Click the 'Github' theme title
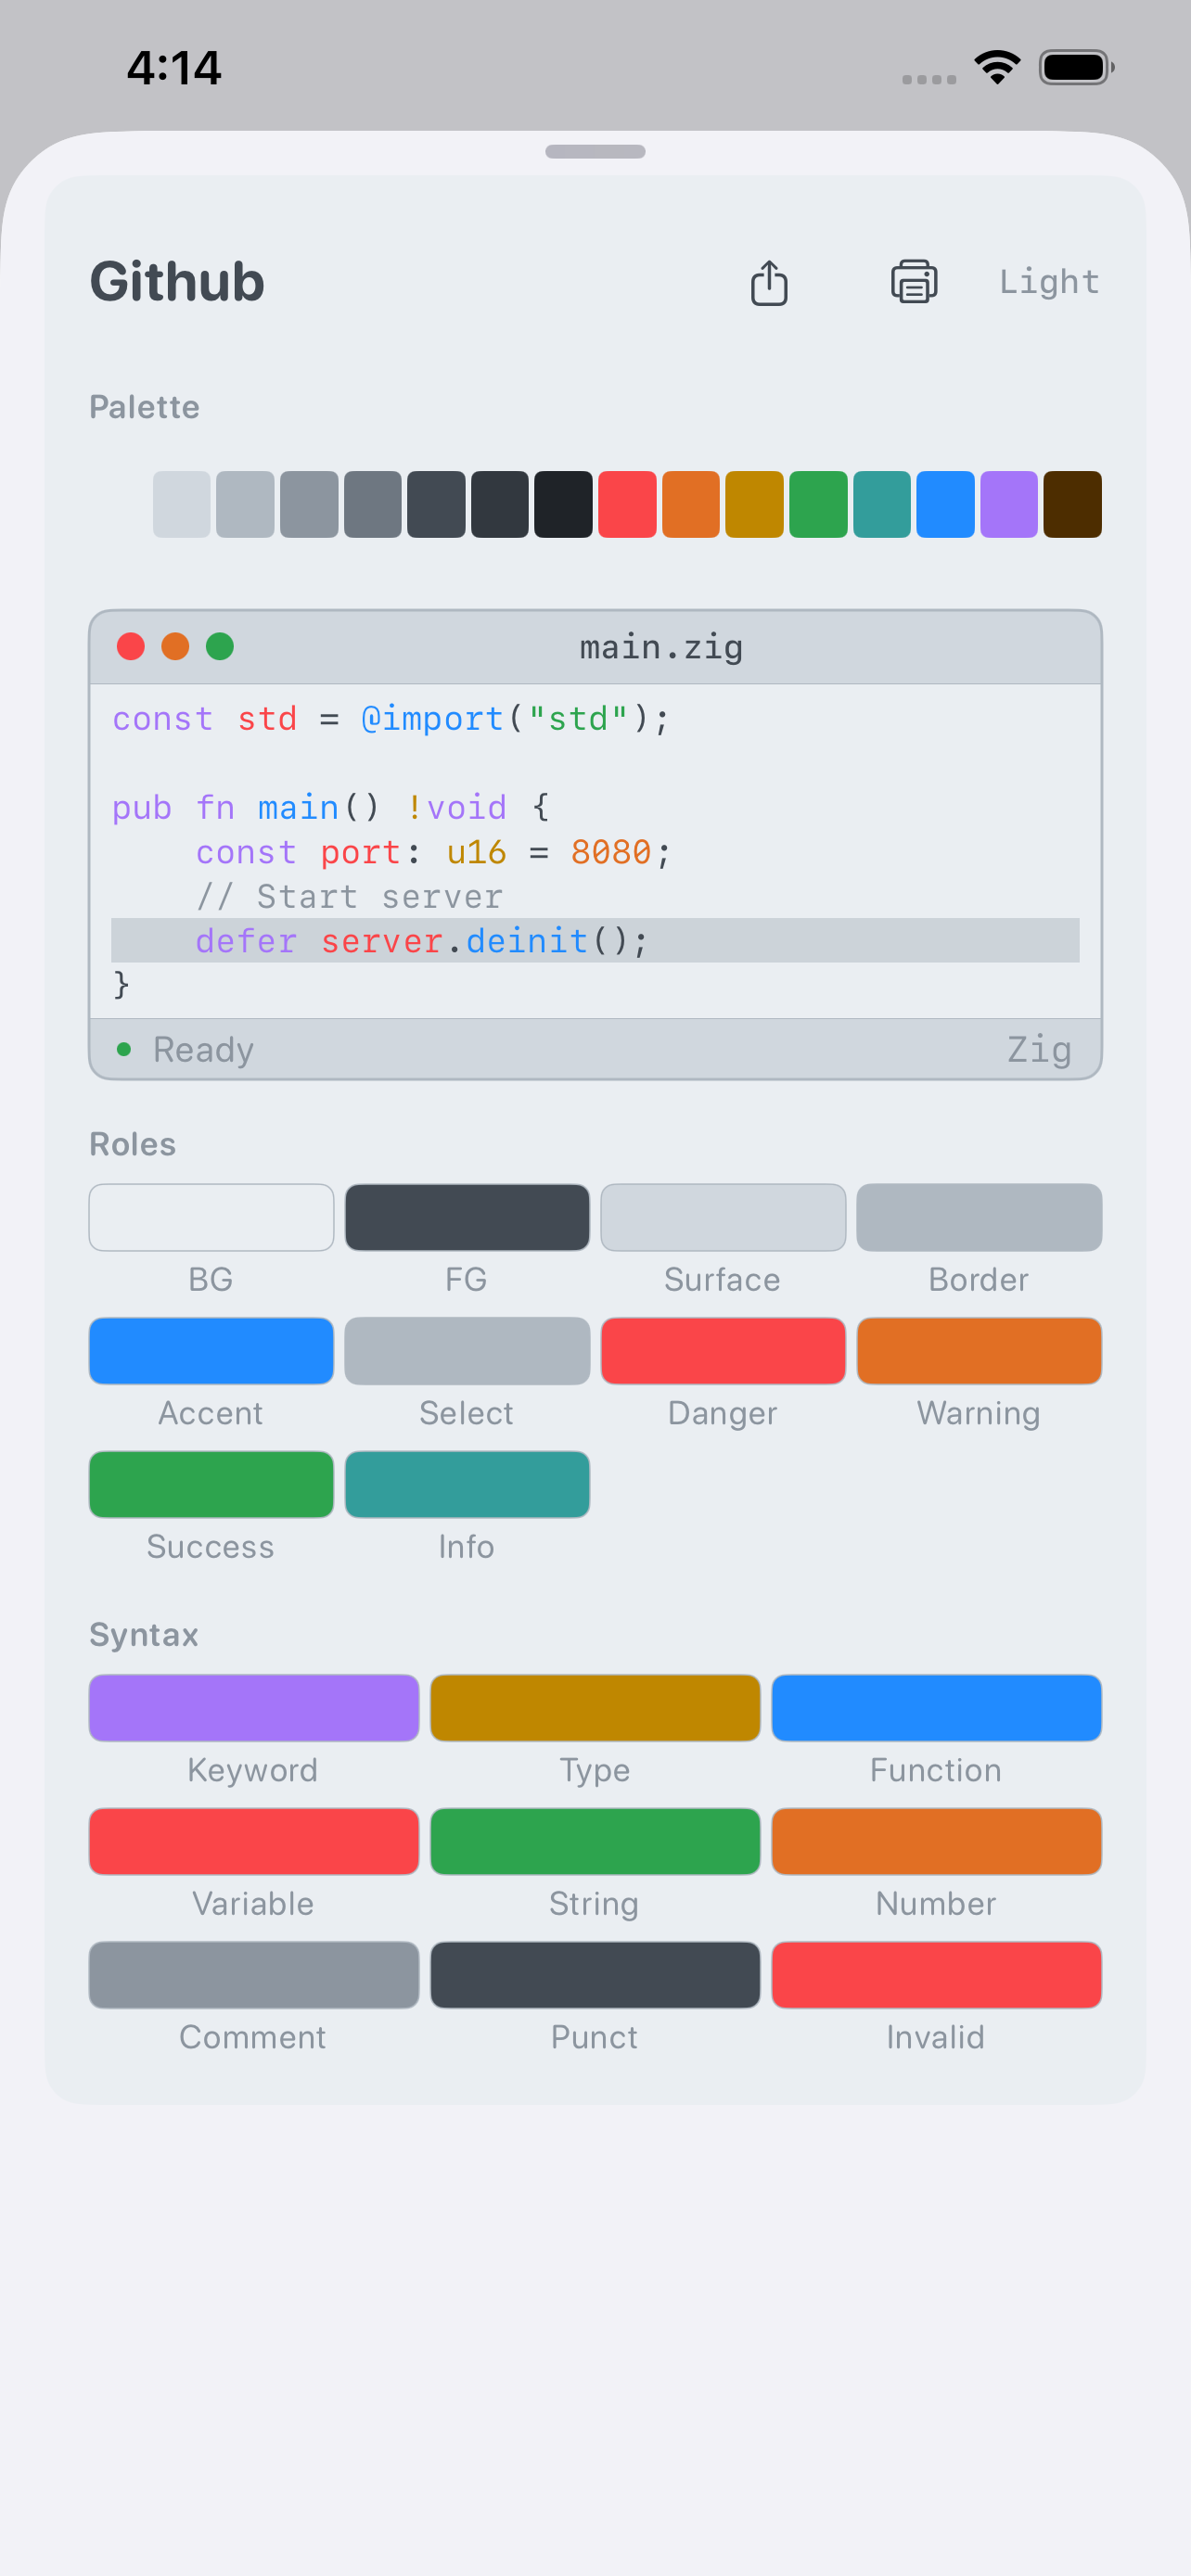This screenshot has width=1191, height=2576. click(x=177, y=281)
